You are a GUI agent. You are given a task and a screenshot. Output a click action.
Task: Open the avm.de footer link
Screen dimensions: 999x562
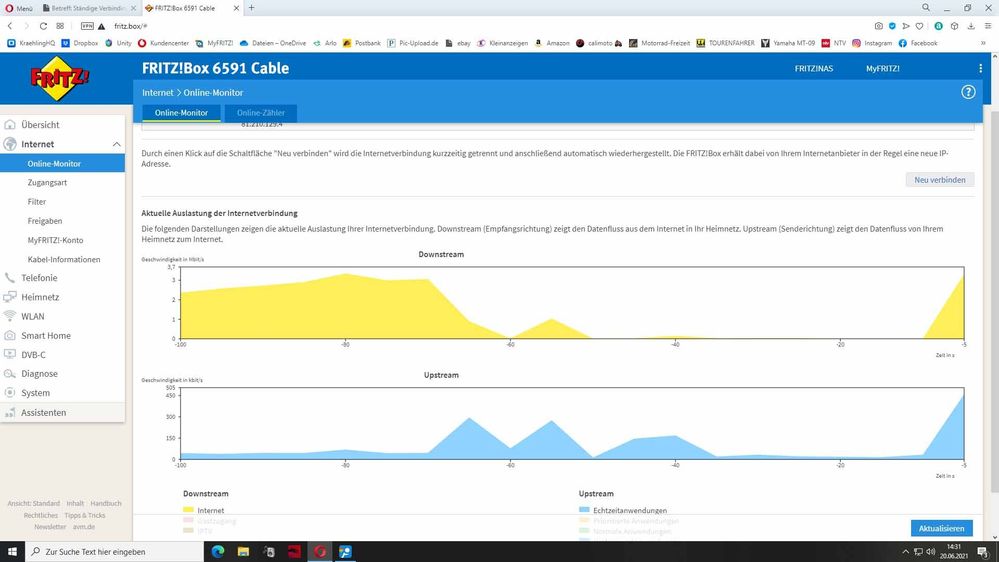click(83, 527)
